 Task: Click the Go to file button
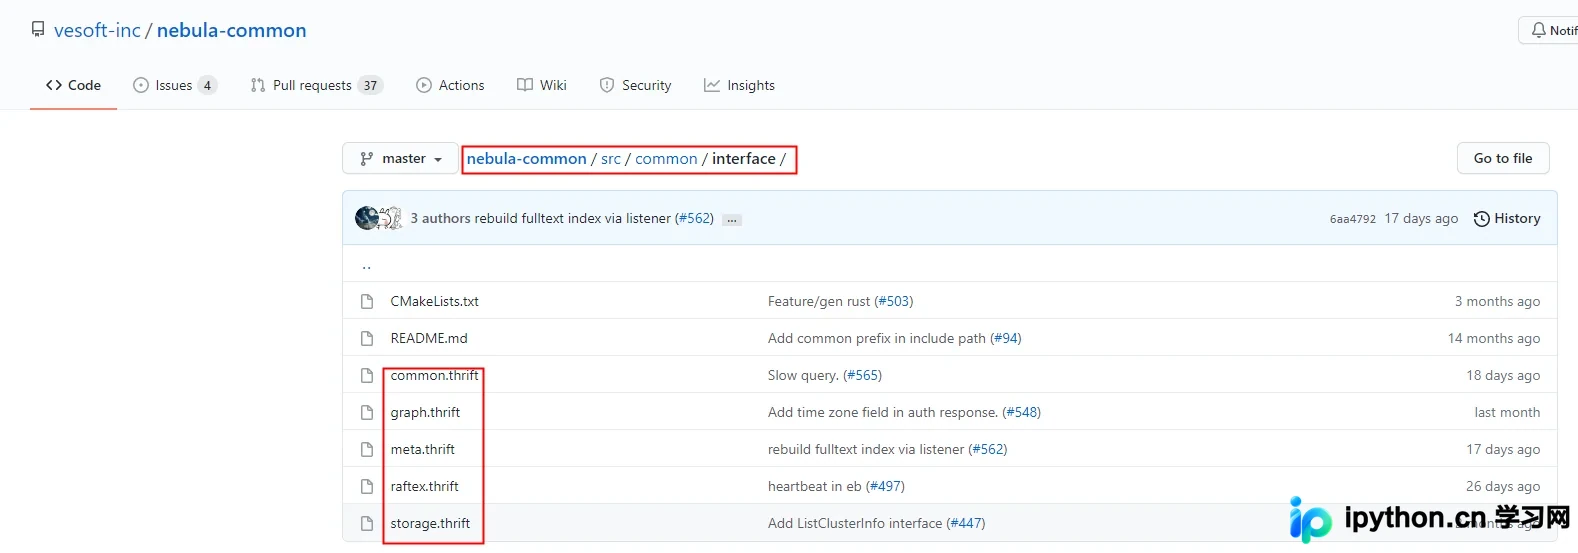point(1503,158)
